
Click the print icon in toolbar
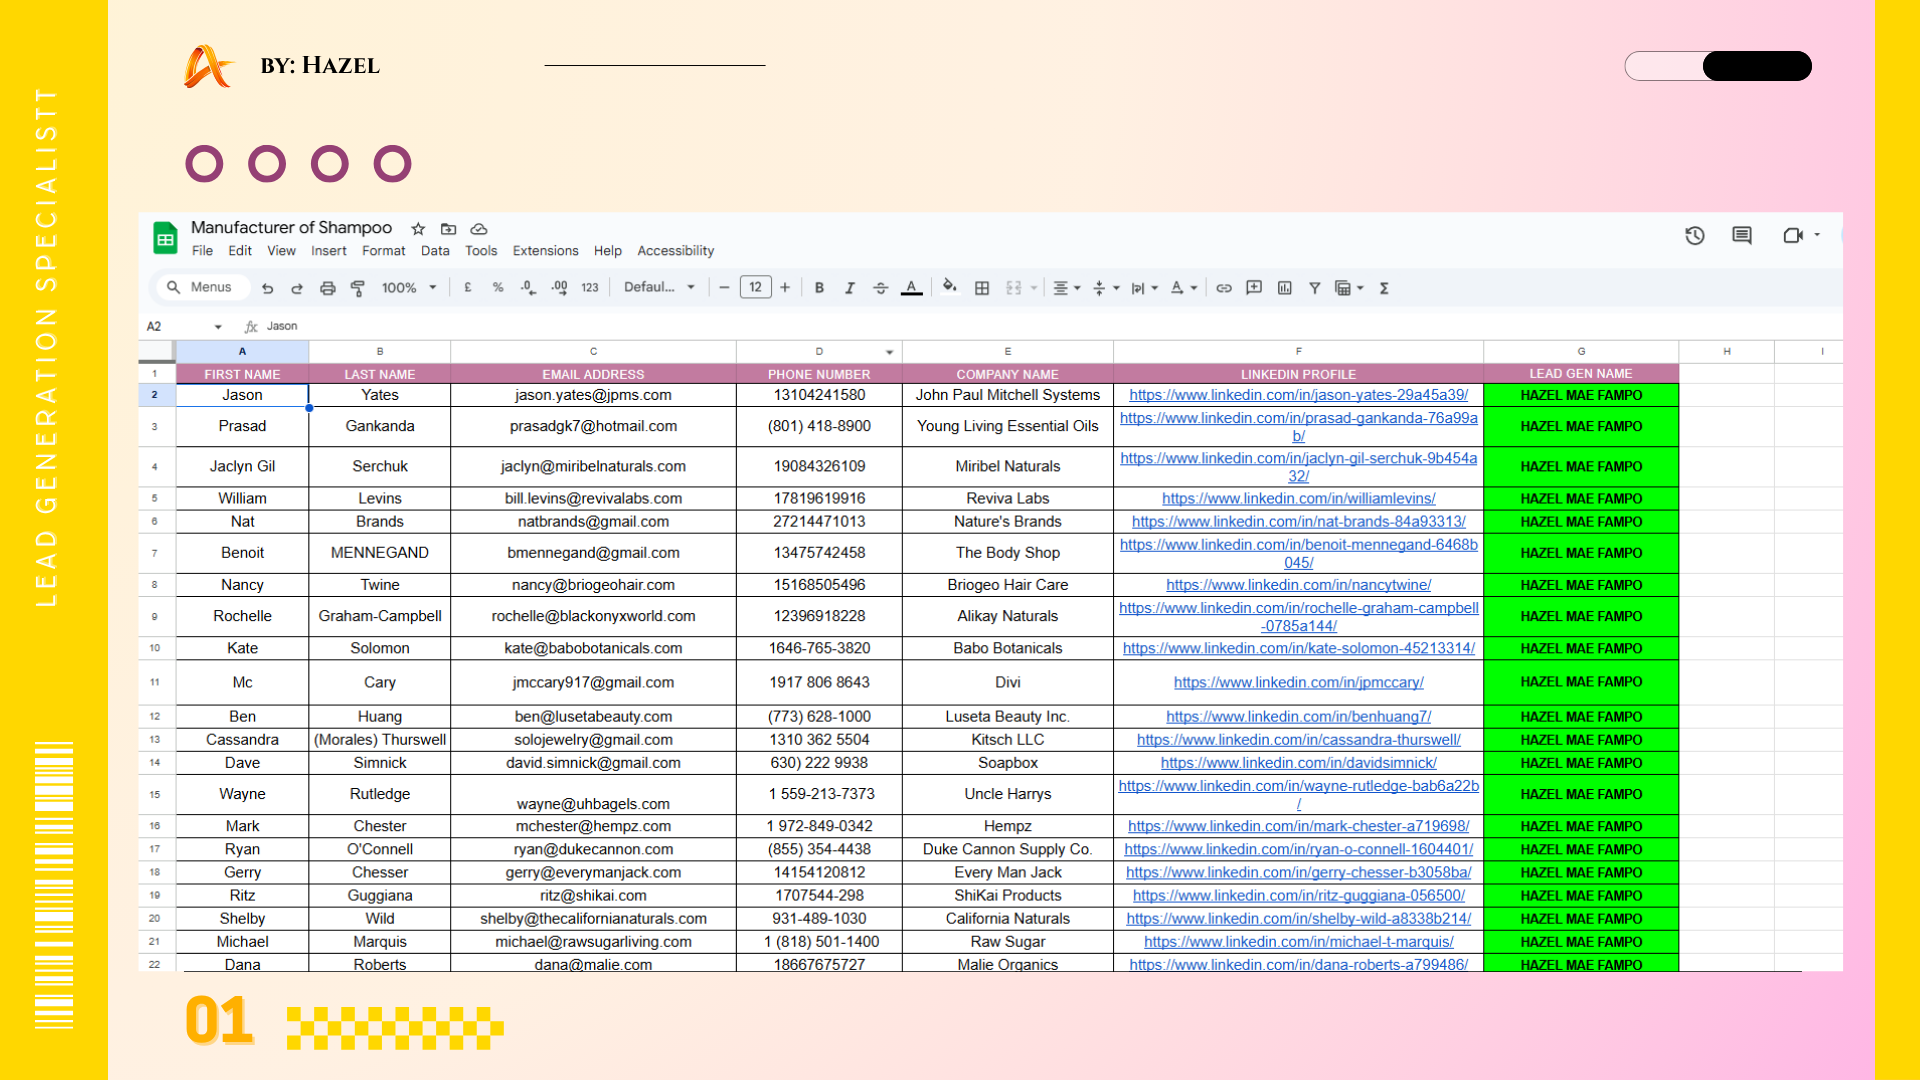pyautogui.click(x=327, y=288)
